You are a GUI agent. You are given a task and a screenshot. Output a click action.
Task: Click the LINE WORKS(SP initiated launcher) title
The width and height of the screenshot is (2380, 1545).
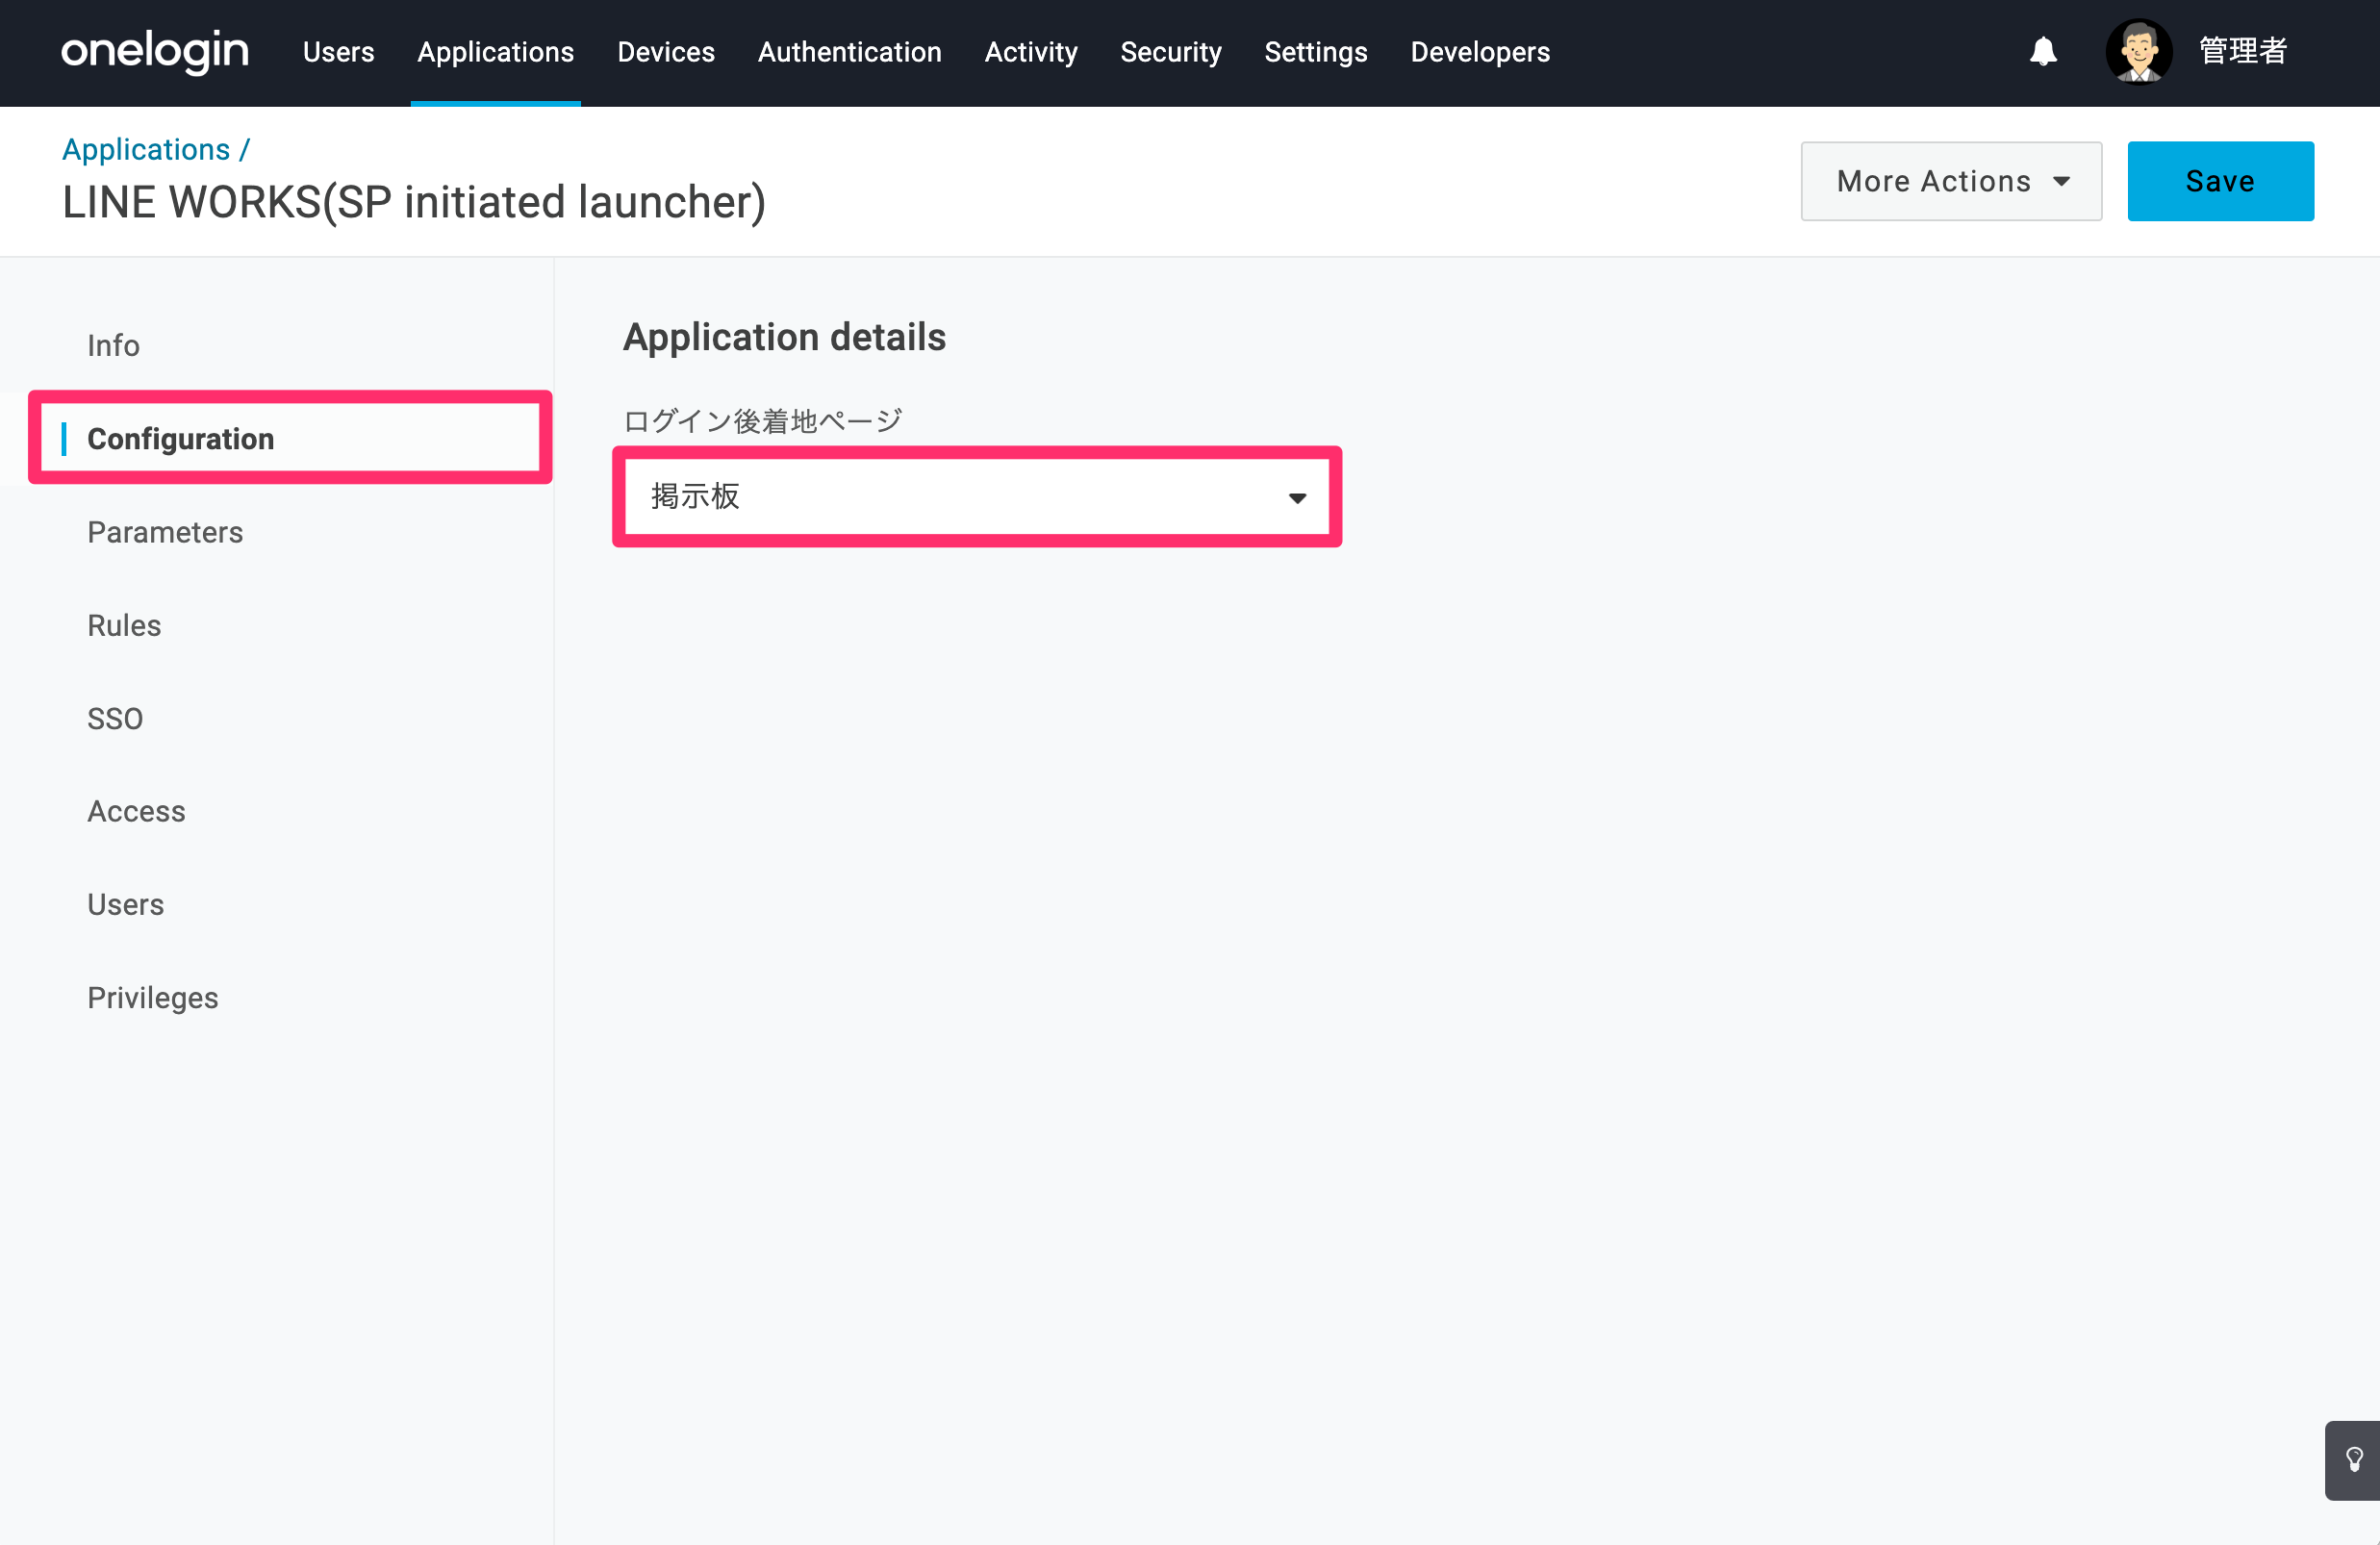pos(414,202)
